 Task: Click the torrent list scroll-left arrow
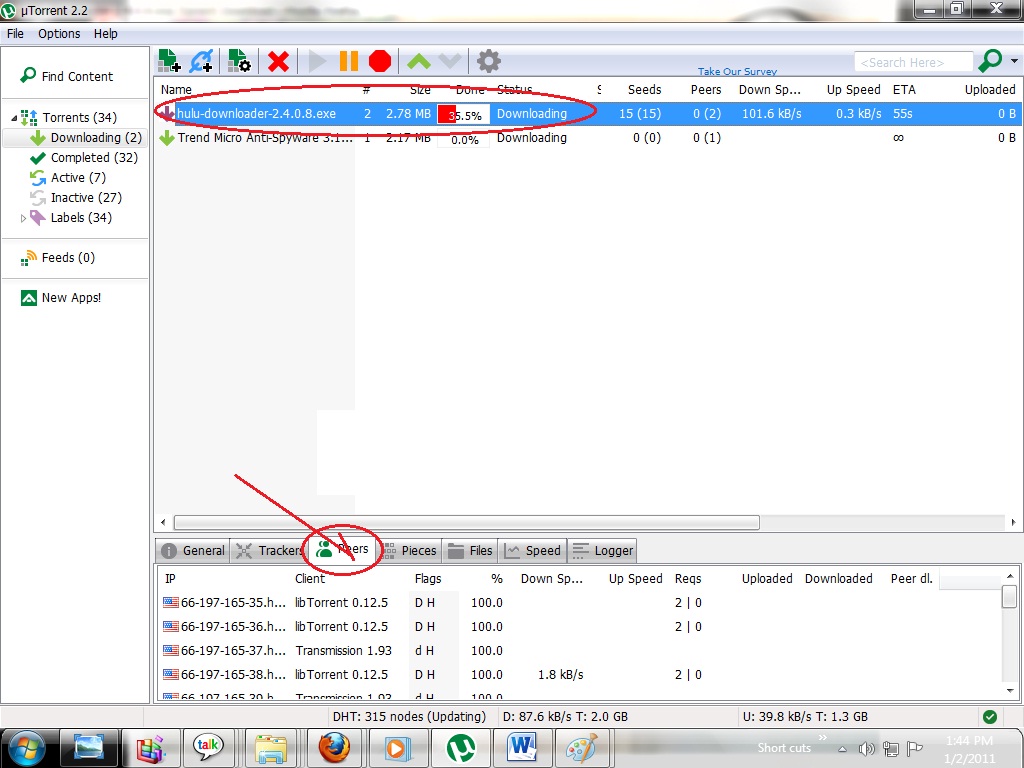coord(163,522)
